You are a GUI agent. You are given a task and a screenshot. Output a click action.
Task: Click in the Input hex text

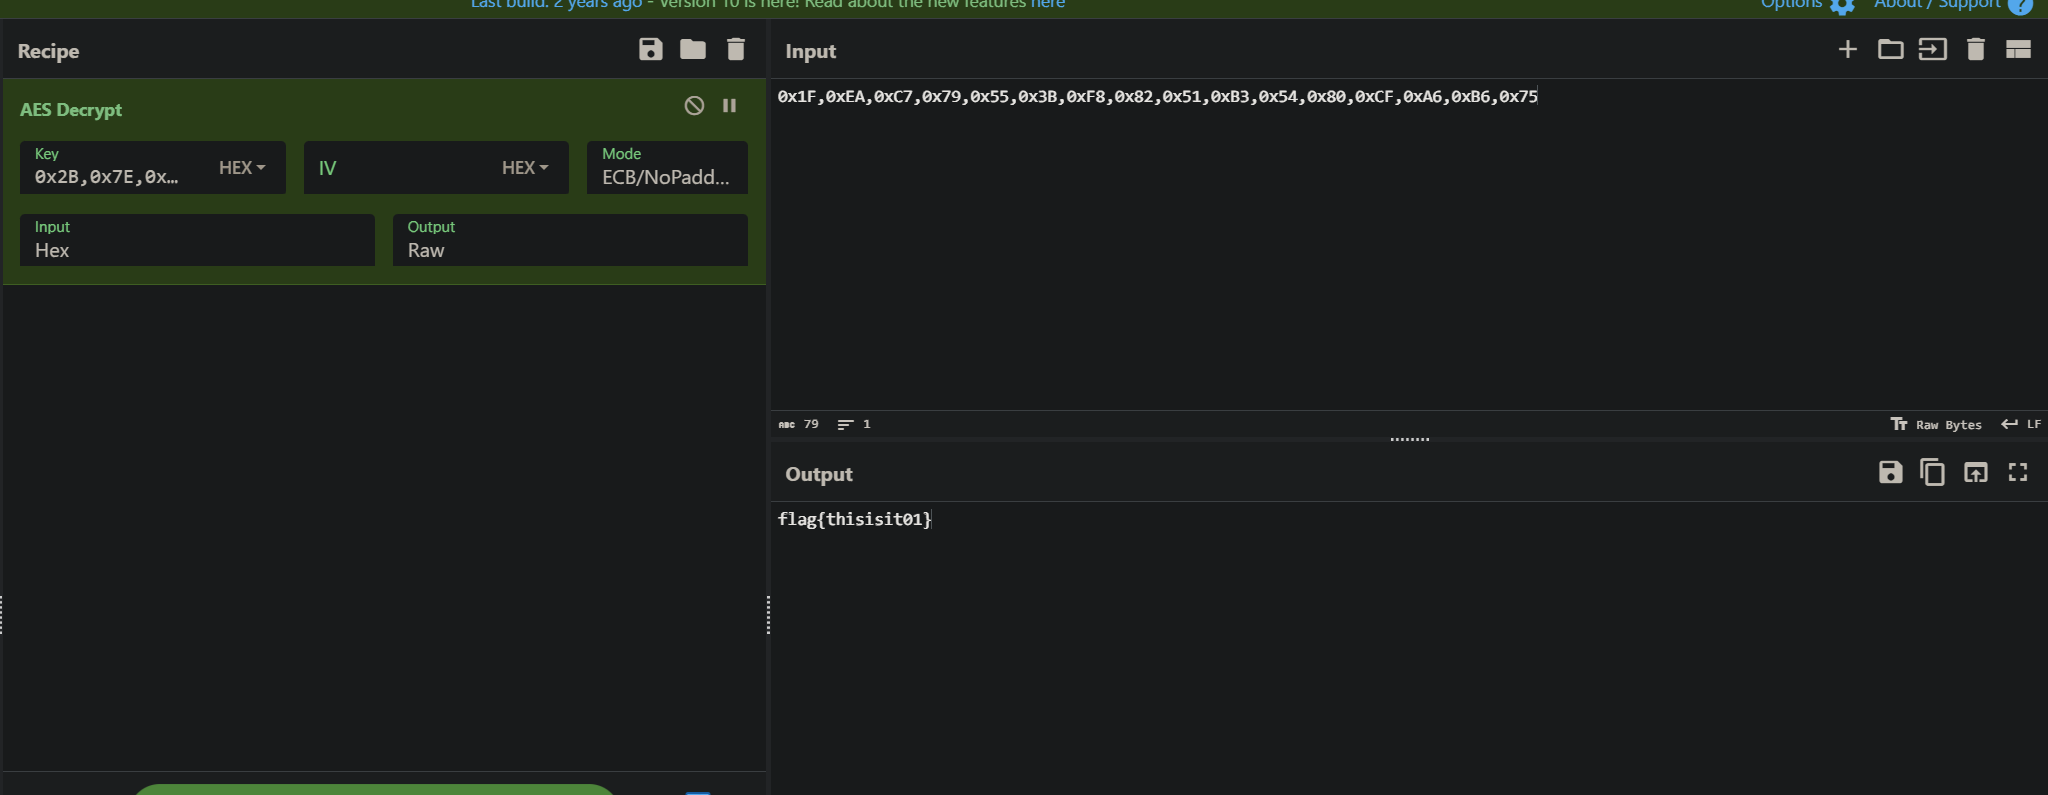pos(1157,97)
